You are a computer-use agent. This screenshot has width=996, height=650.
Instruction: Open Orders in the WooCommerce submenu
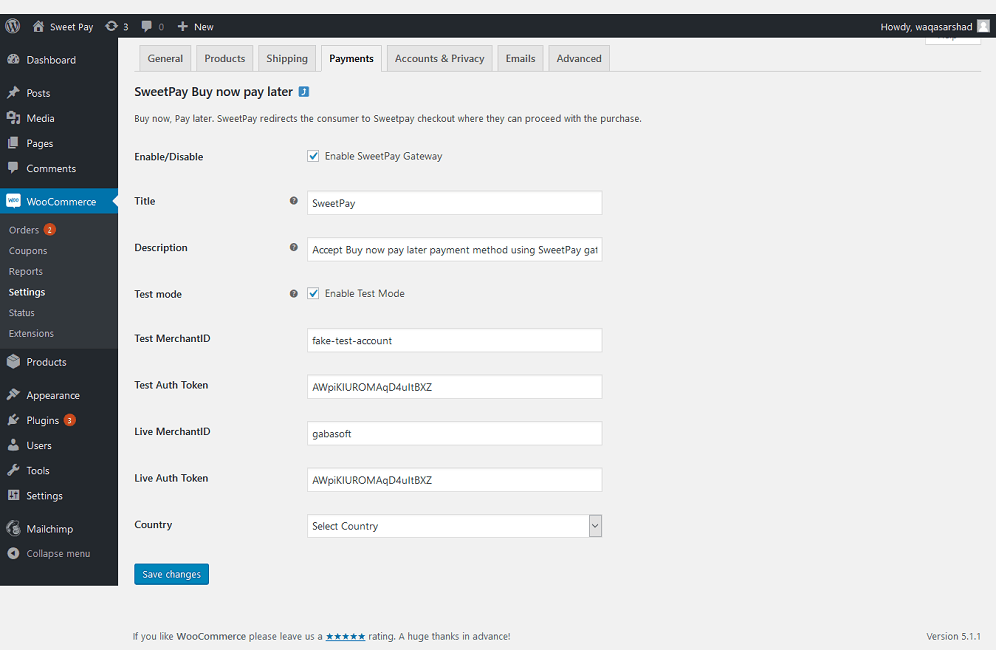[x=24, y=230]
